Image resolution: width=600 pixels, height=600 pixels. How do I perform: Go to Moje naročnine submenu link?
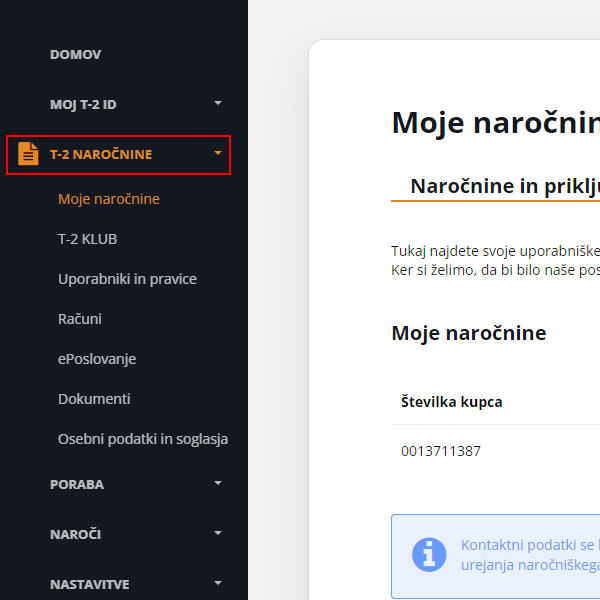coord(109,199)
